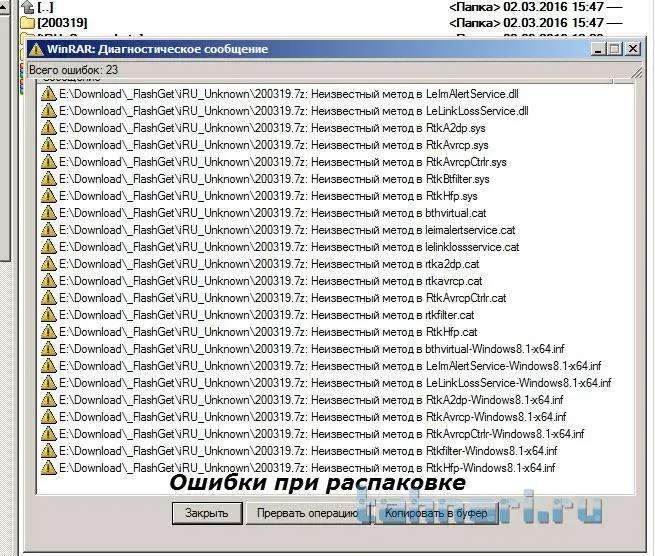
Task: Click scrollbar up arrow in background window
Action: coord(4,7)
